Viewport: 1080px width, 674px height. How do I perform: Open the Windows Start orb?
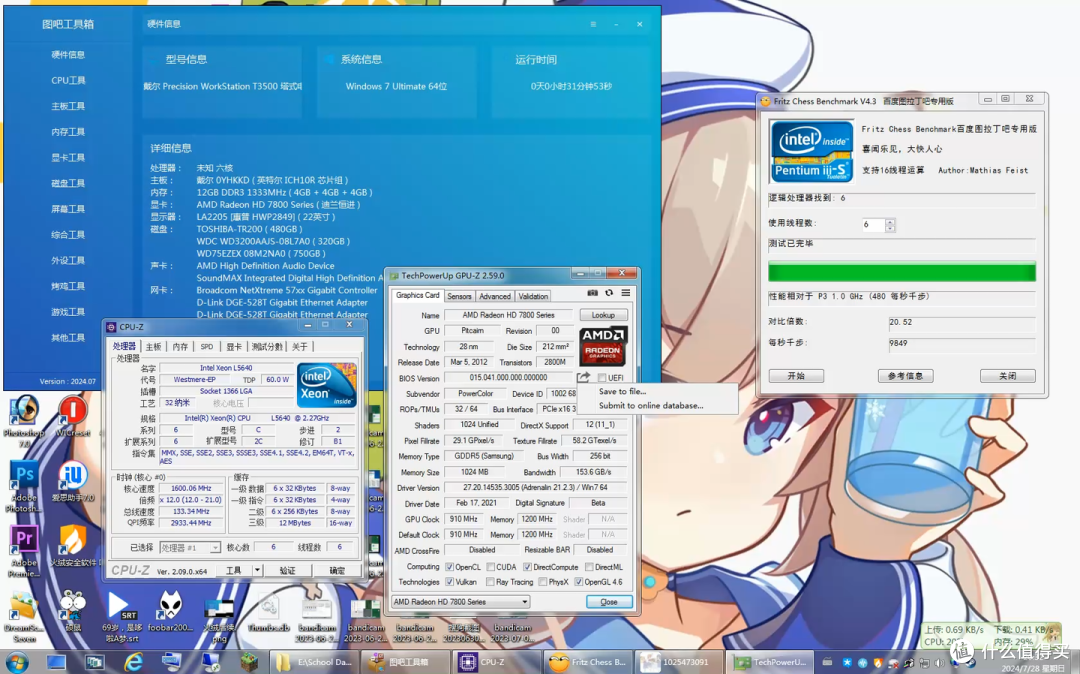tap(17, 663)
